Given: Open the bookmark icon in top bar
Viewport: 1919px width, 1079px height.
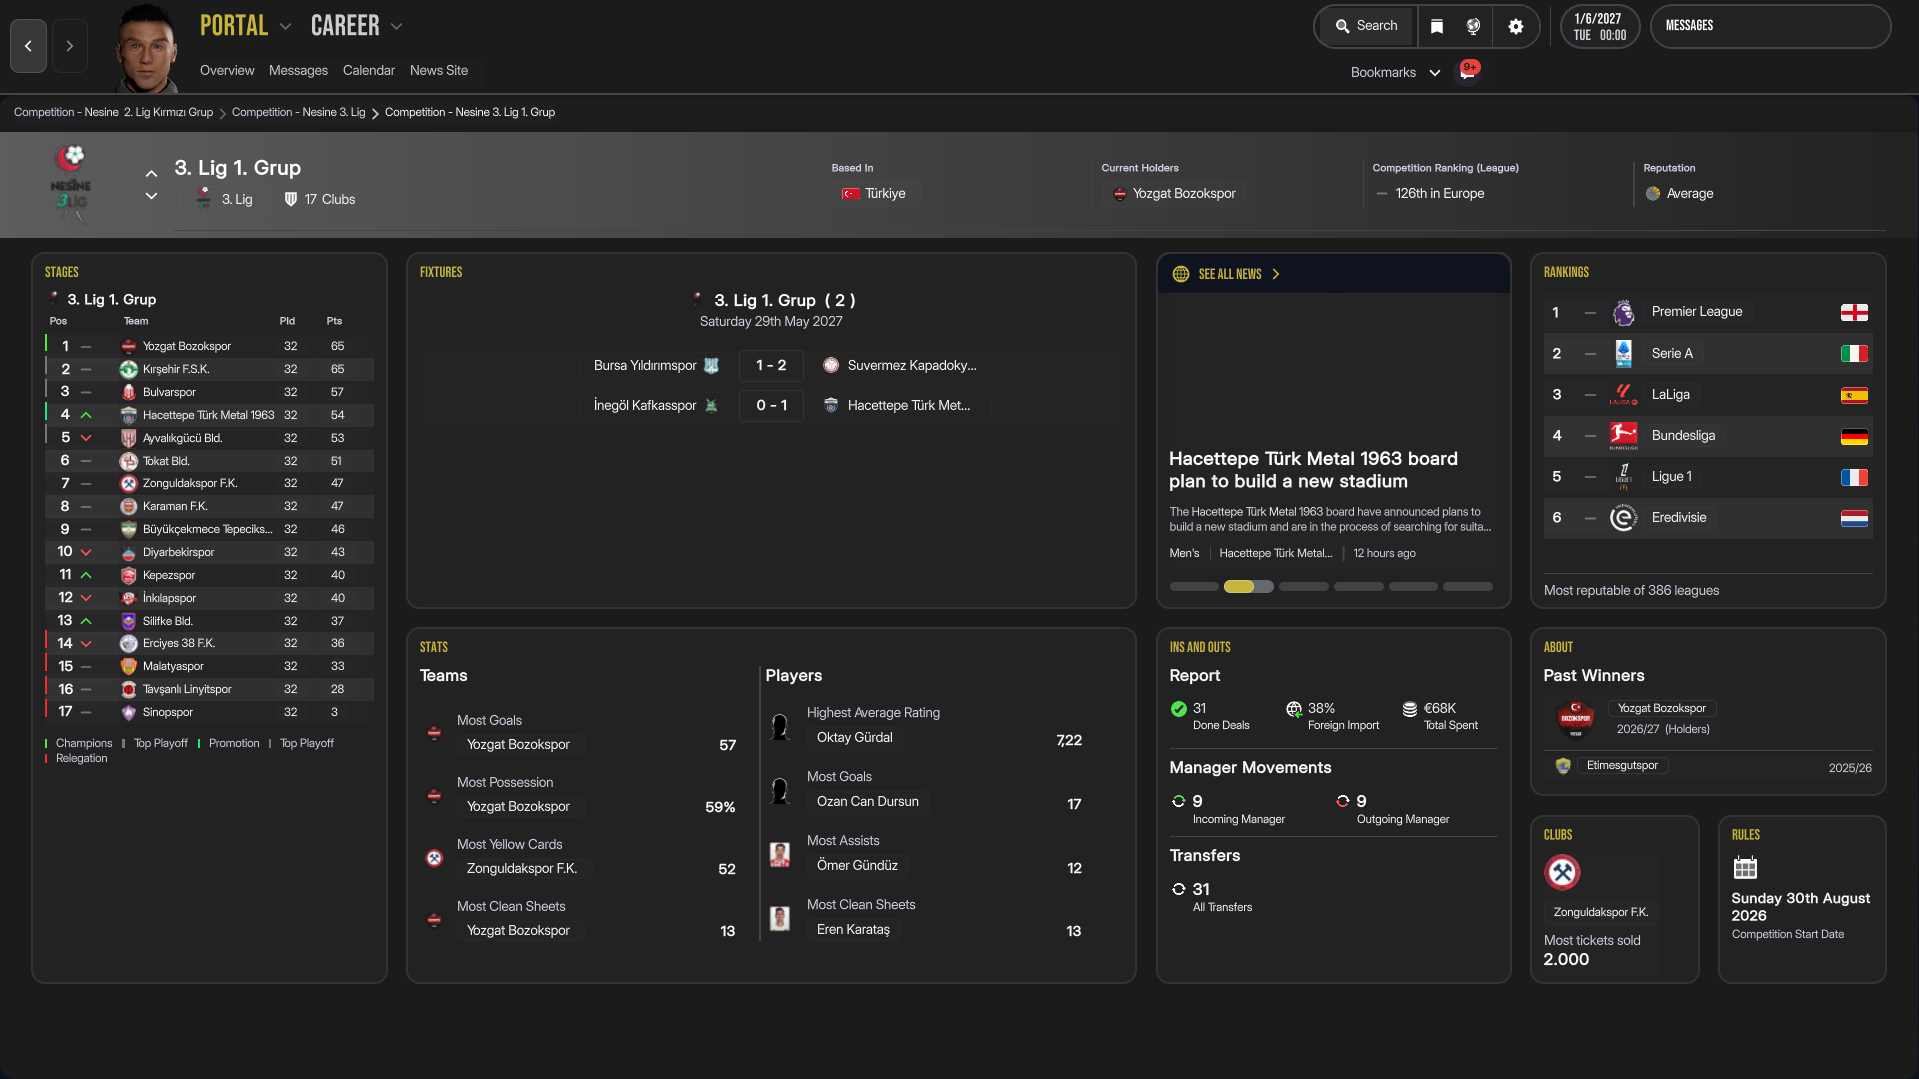Looking at the screenshot, I should point(1437,27).
